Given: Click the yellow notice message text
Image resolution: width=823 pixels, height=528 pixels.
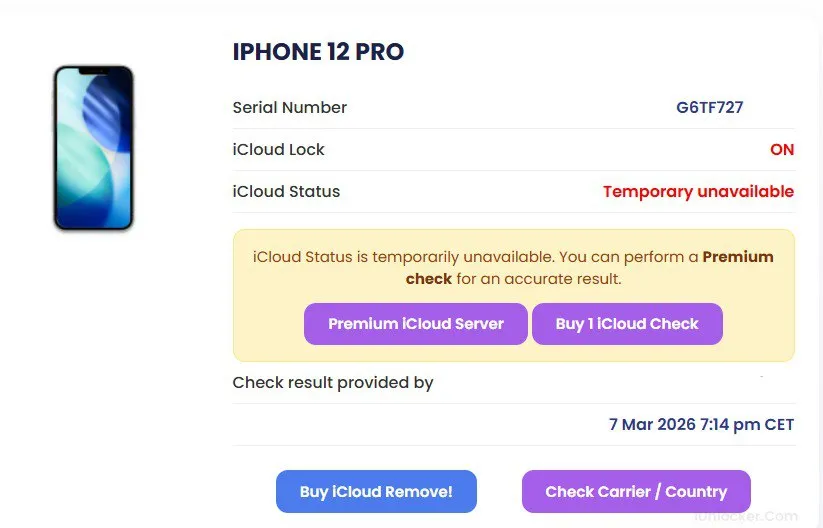Looking at the screenshot, I should pyautogui.click(x=475, y=258).
